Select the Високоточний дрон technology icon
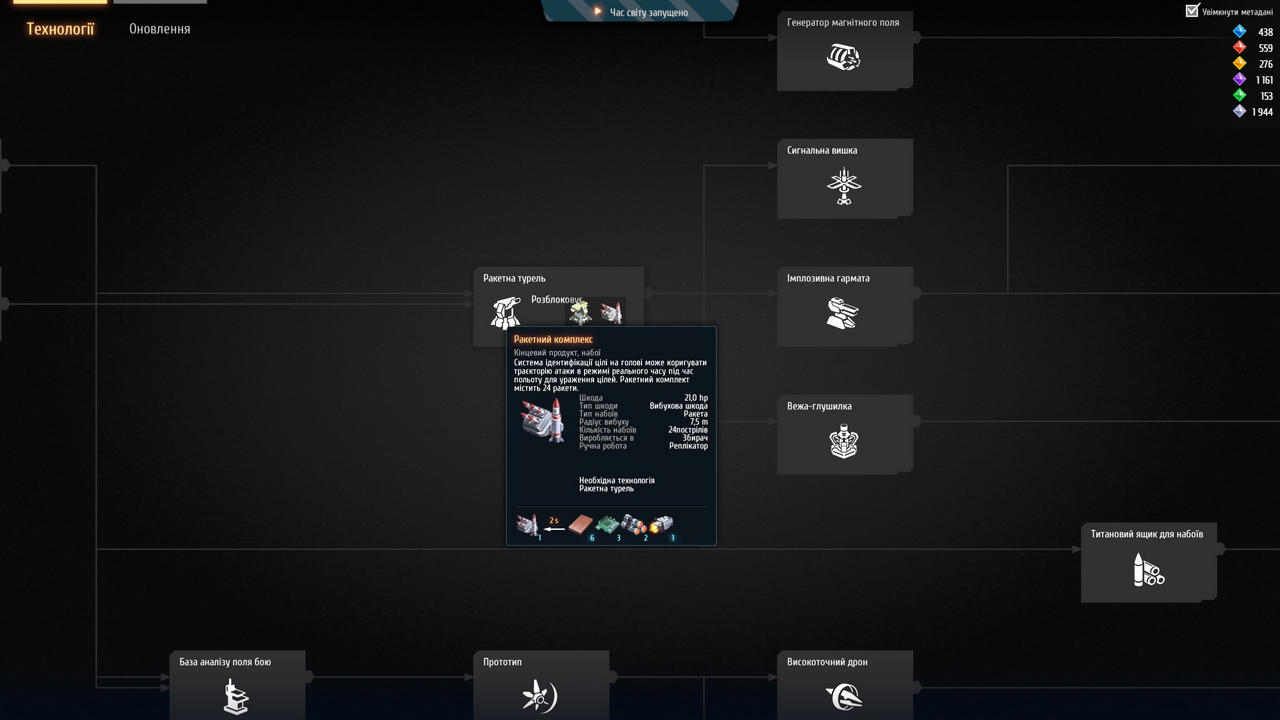Viewport: 1280px width, 720px height. click(x=844, y=696)
